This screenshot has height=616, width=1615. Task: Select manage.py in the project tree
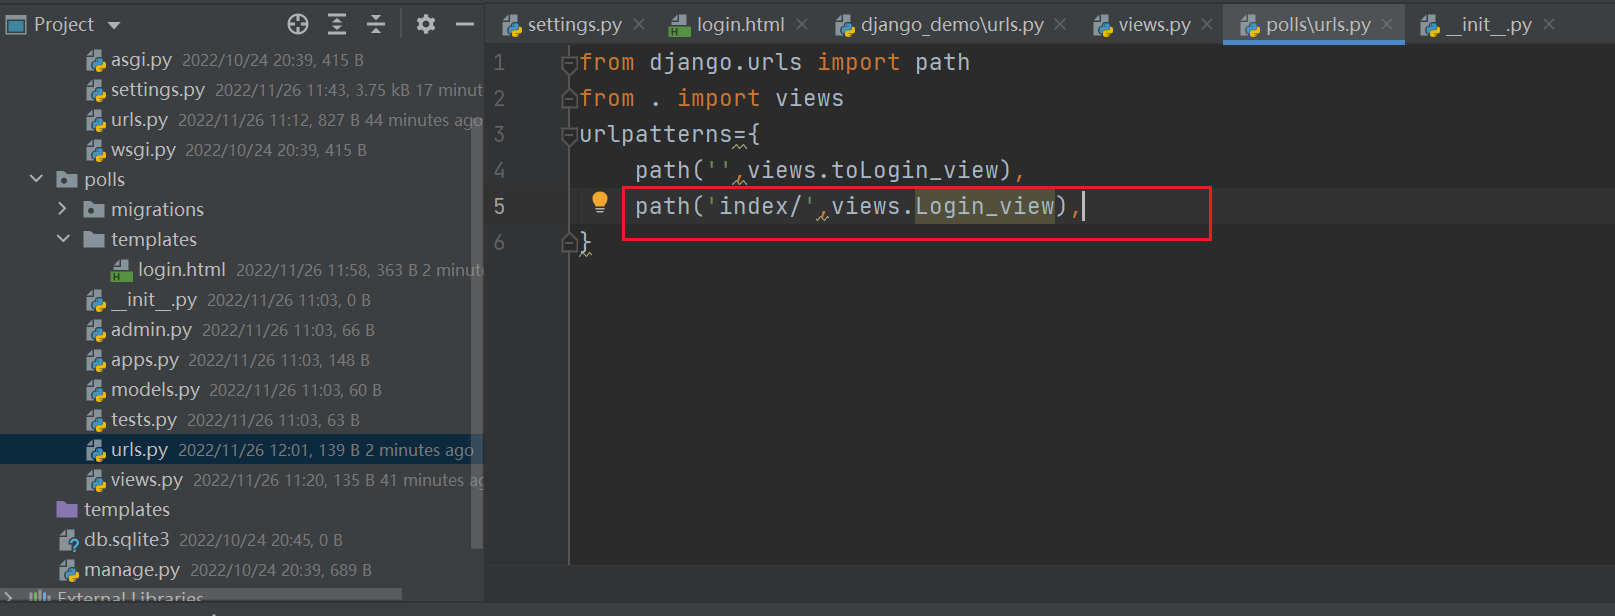[242, 570]
